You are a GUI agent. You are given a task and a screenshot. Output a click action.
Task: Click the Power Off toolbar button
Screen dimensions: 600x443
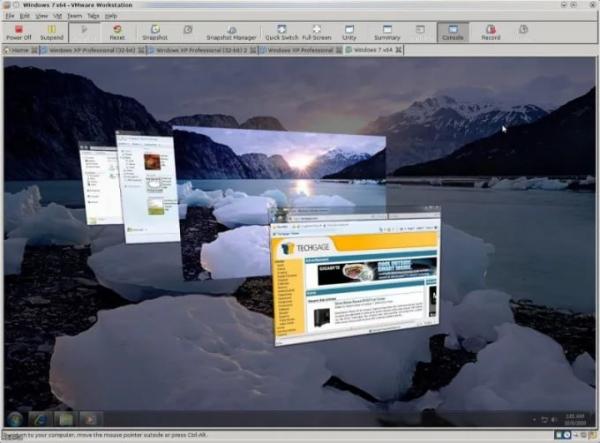[18, 32]
